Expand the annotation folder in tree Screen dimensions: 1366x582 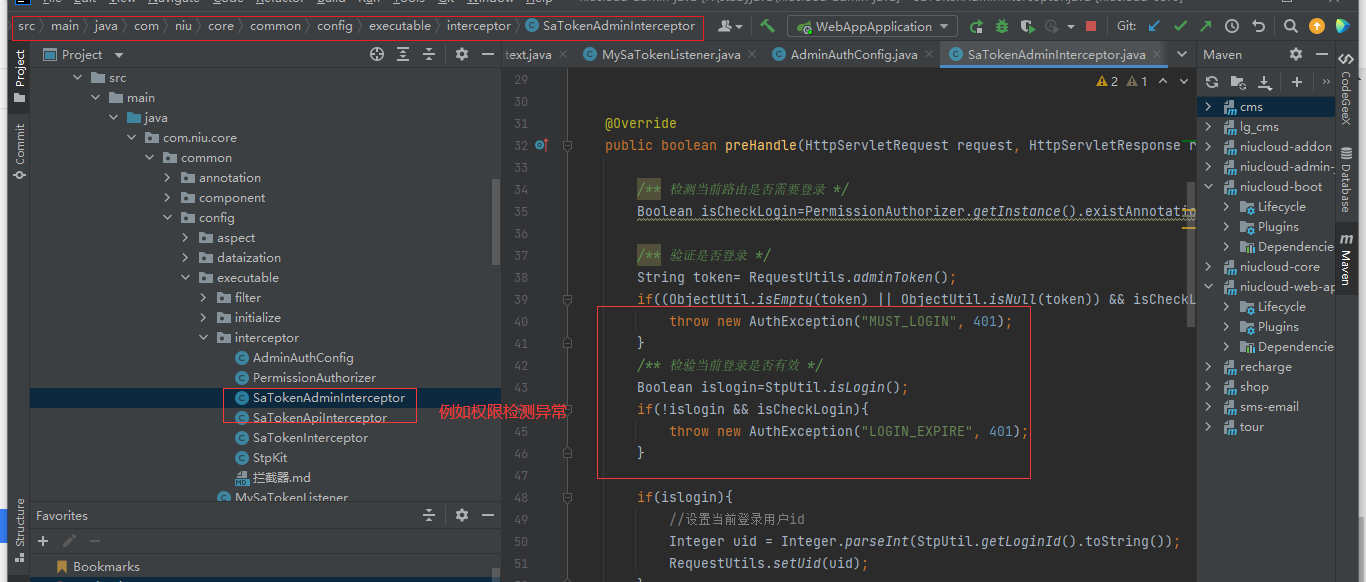click(x=168, y=178)
